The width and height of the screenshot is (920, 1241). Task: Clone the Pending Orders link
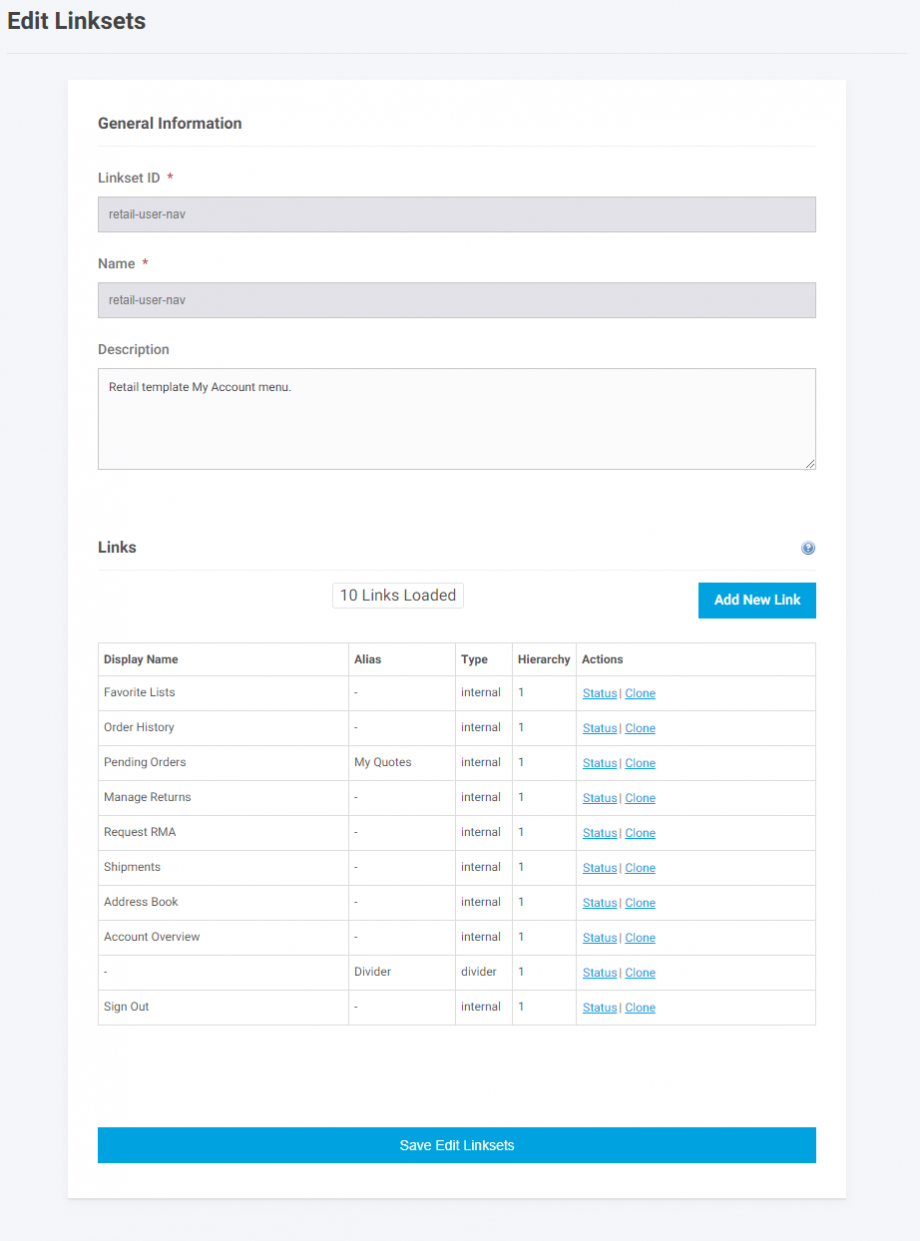(640, 763)
